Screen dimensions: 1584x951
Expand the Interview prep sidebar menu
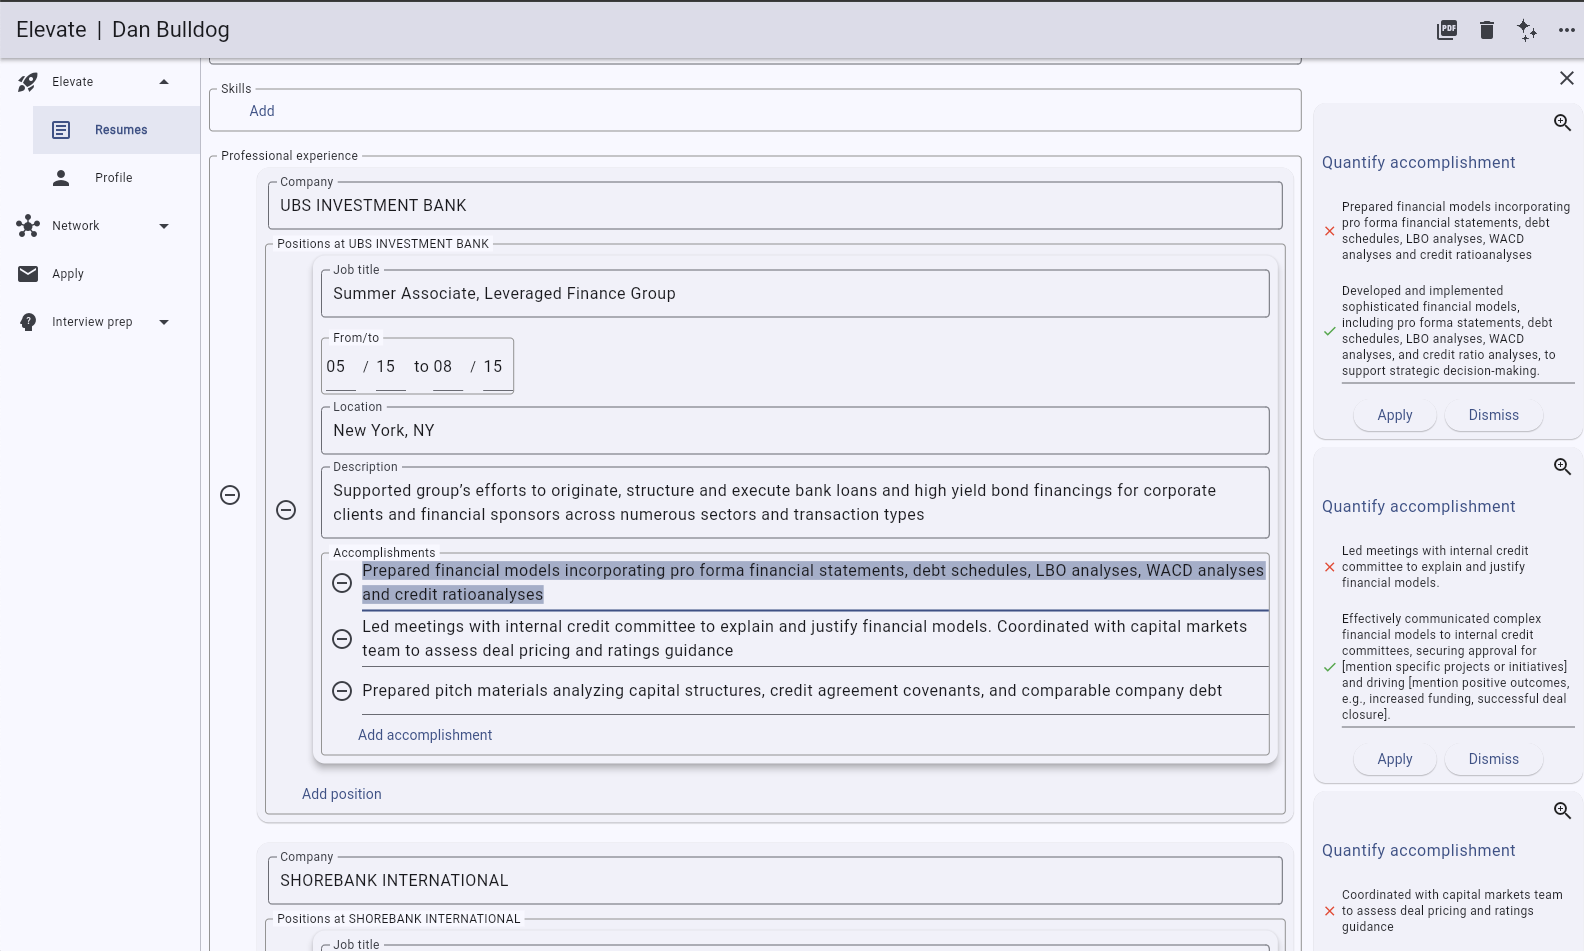pos(164,322)
